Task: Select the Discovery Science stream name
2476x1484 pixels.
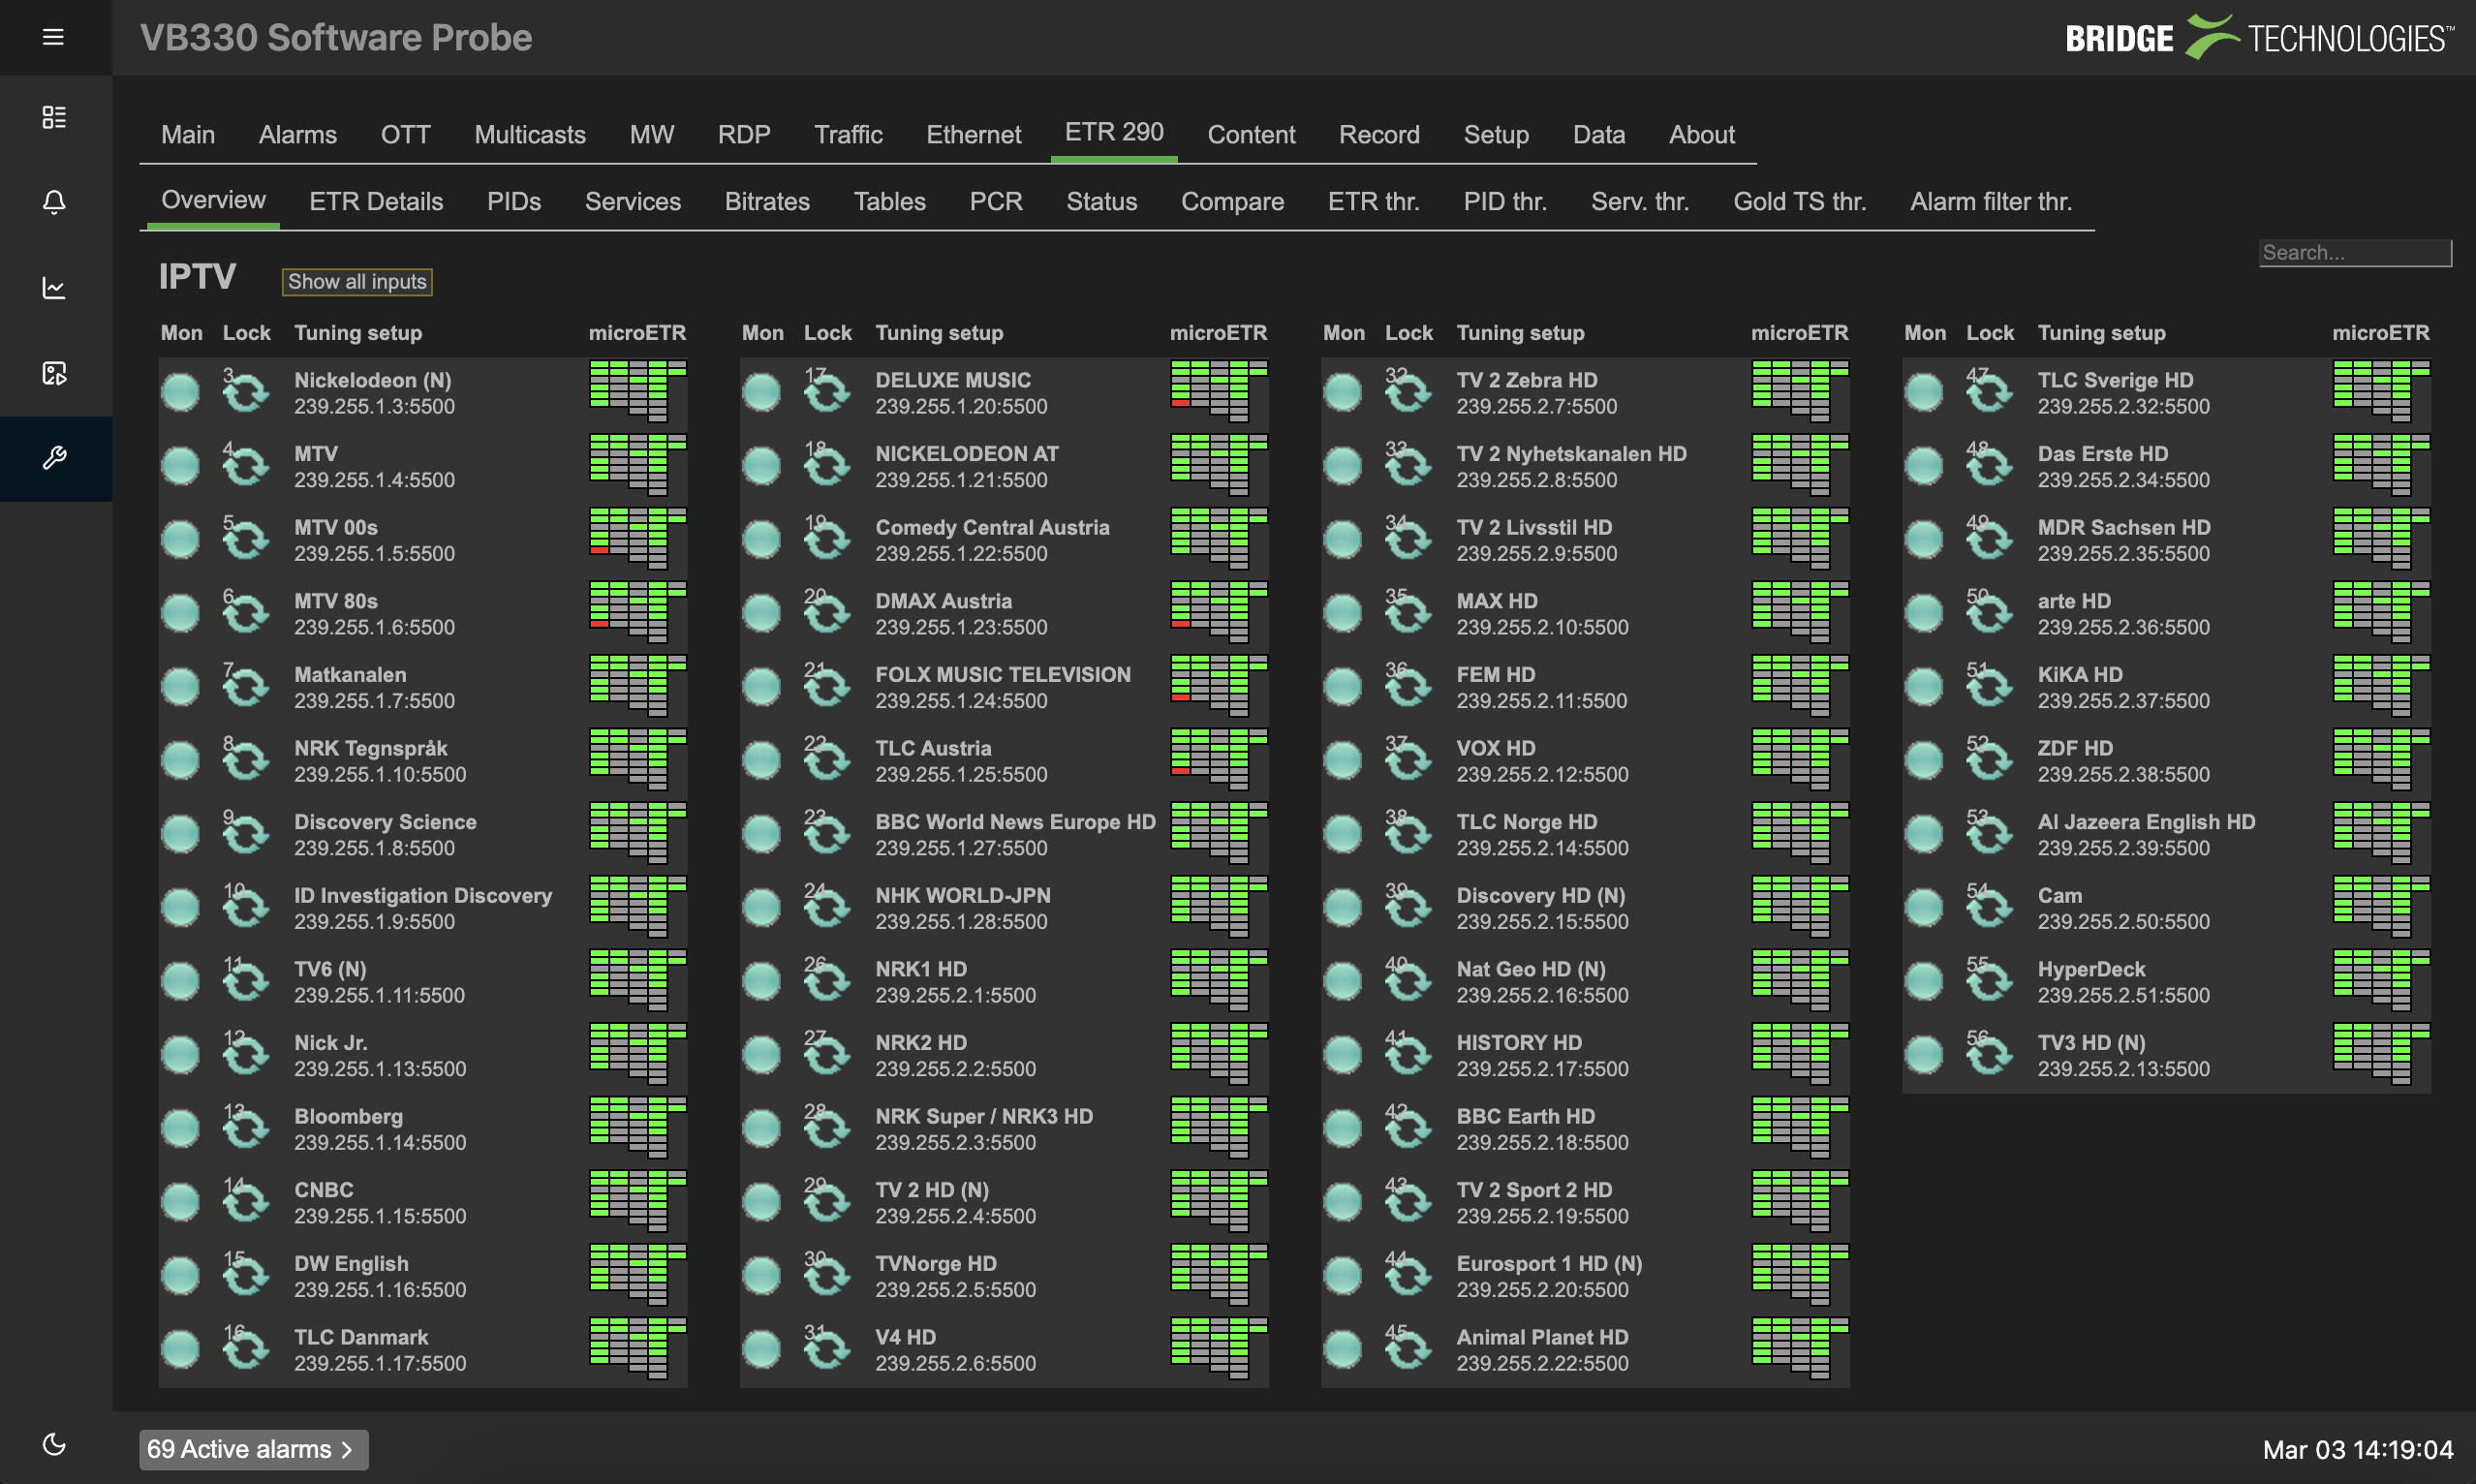Action: click(385, 822)
